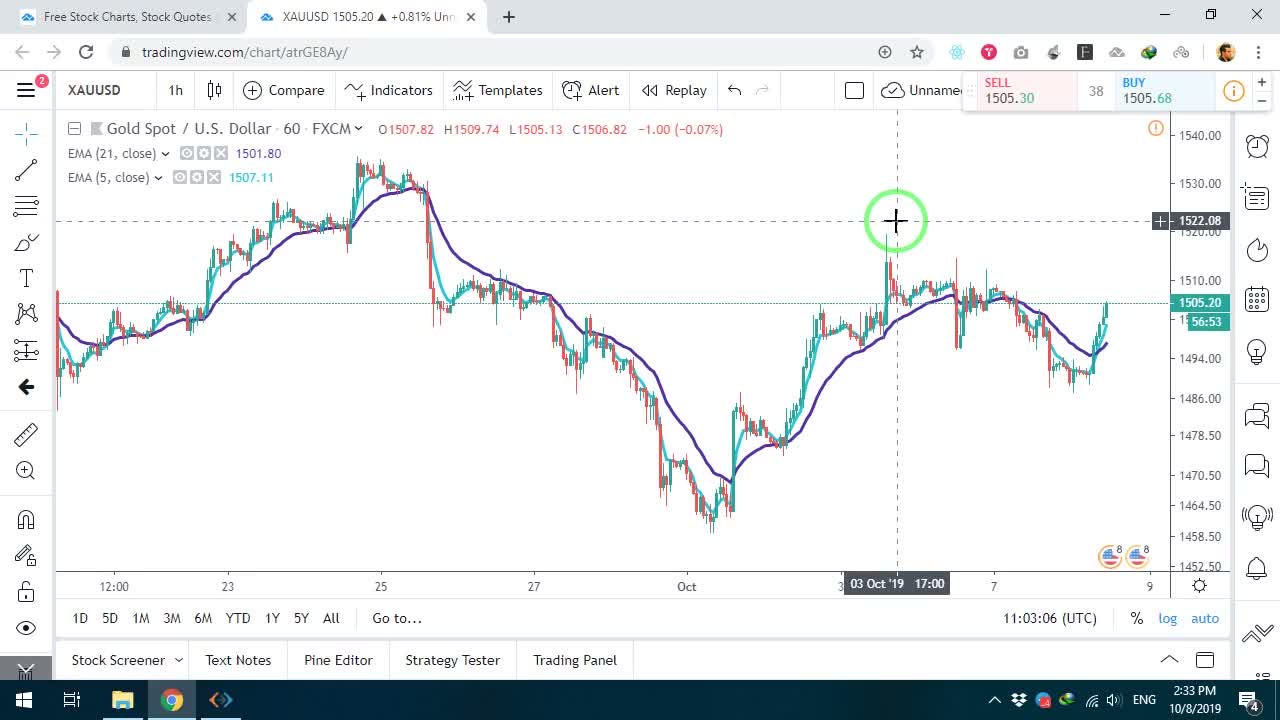The width and height of the screenshot is (1280, 720).
Task: Expand the Stock Screener dropdown arrow
Action: (179, 660)
